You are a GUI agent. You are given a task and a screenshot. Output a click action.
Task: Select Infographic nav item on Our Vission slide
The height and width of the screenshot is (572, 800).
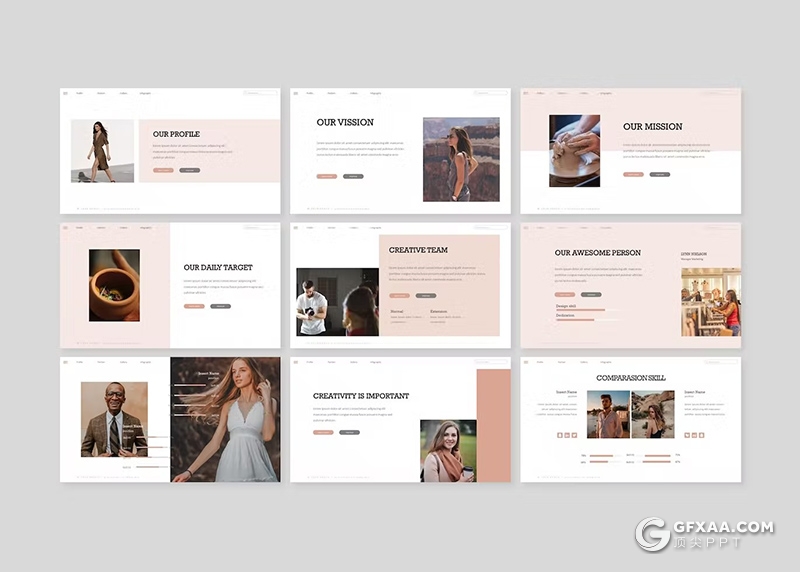376,94
